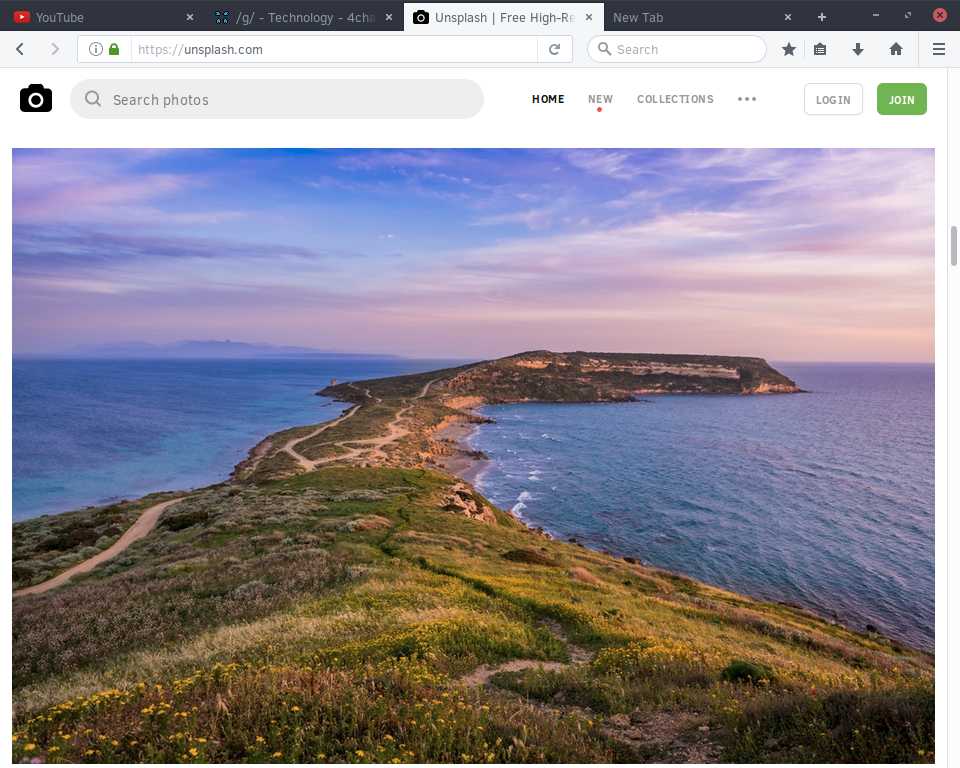Image resolution: width=960 pixels, height=768 pixels.
Task: Restore the browser window size
Action: (x=908, y=15)
